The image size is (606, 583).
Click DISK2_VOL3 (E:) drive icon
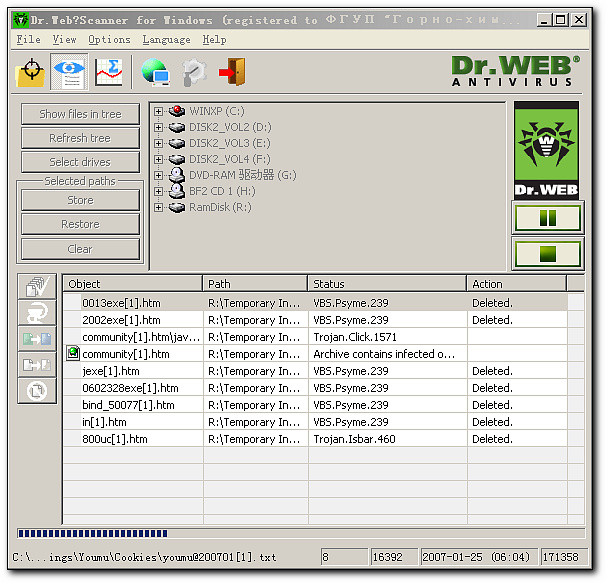(x=177, y=143)
